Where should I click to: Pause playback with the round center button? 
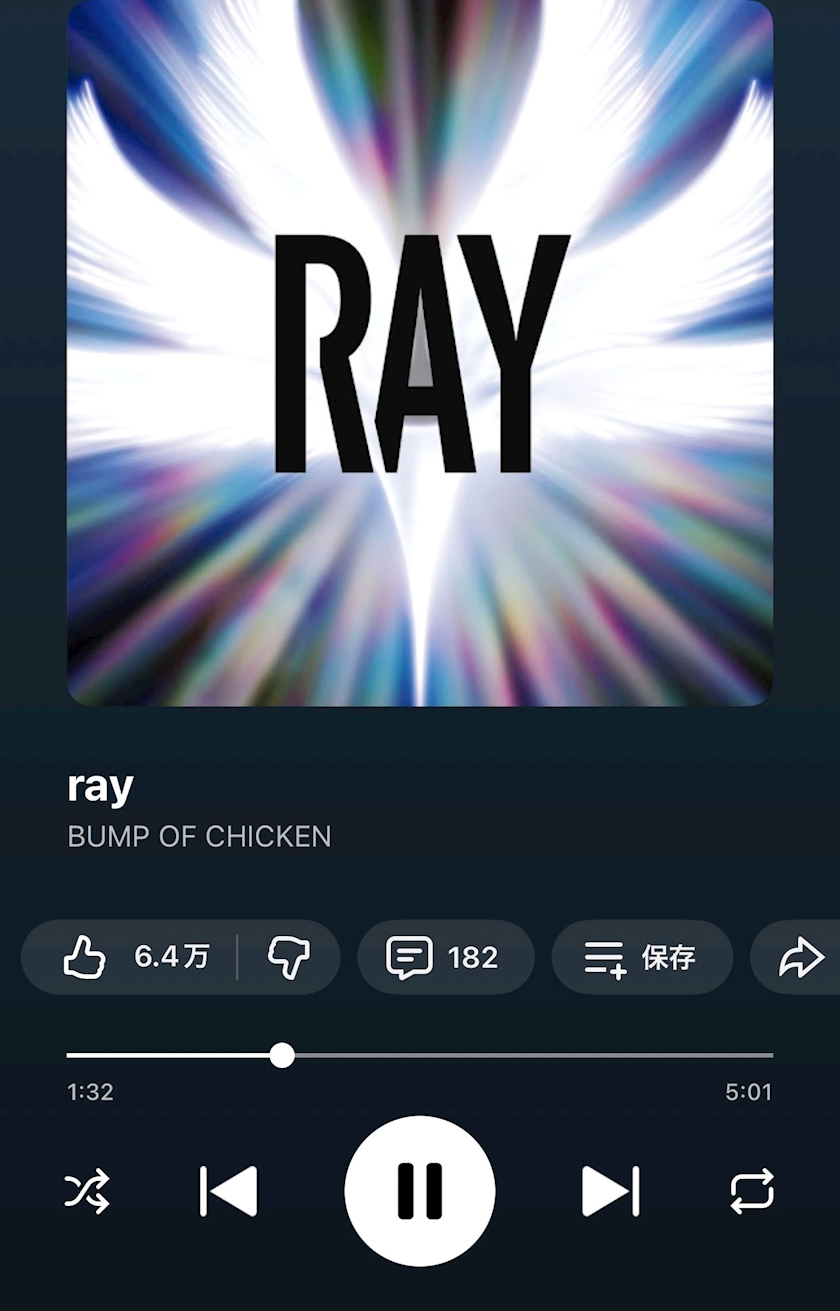click(x=420, y=1191)
